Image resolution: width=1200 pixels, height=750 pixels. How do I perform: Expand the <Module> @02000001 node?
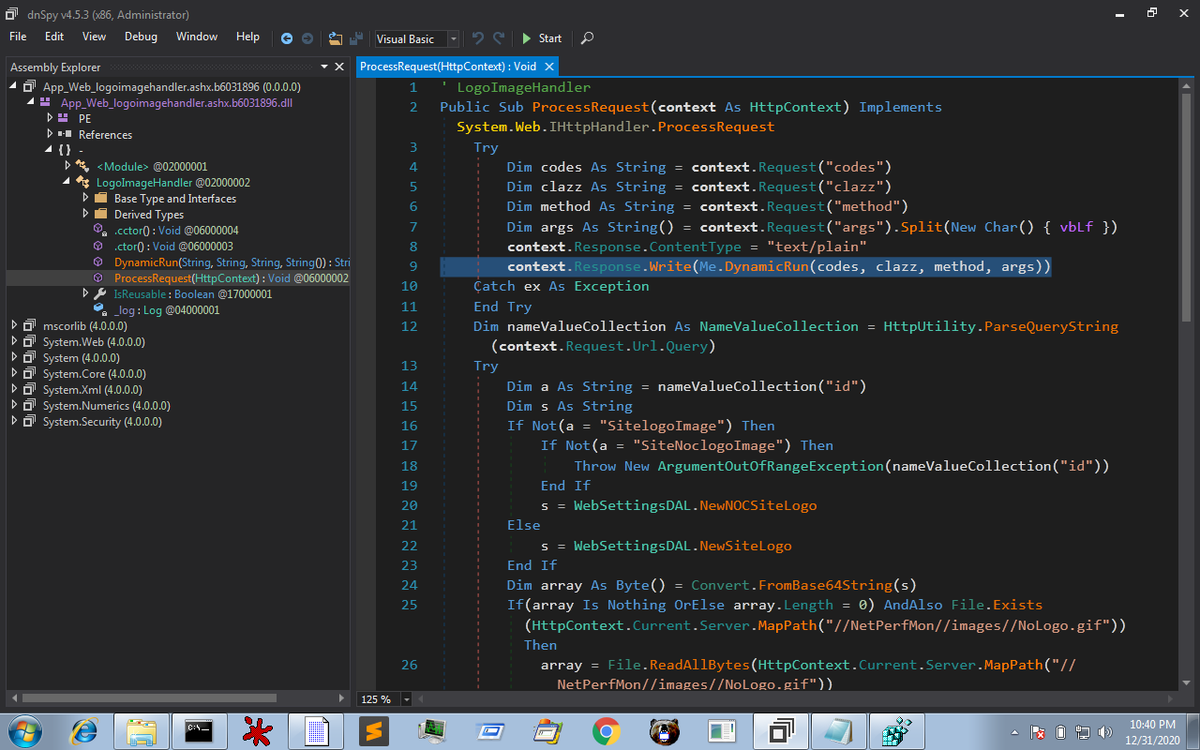[68, 165]
